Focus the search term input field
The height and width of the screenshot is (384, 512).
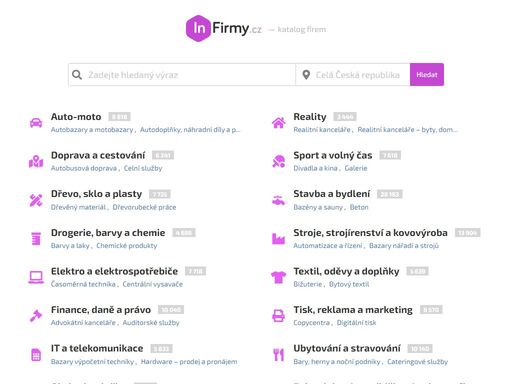(x=182, y=75)
